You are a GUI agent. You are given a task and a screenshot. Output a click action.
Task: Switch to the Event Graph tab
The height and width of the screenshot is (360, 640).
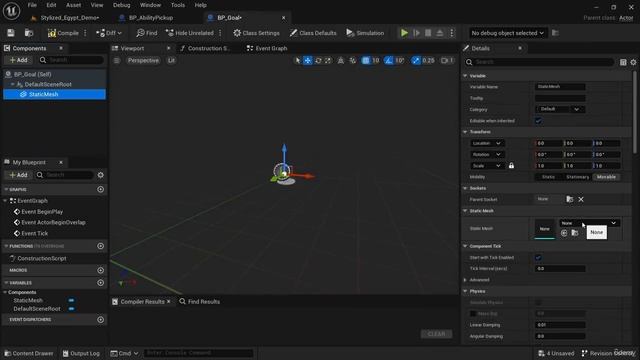[267, 48]
